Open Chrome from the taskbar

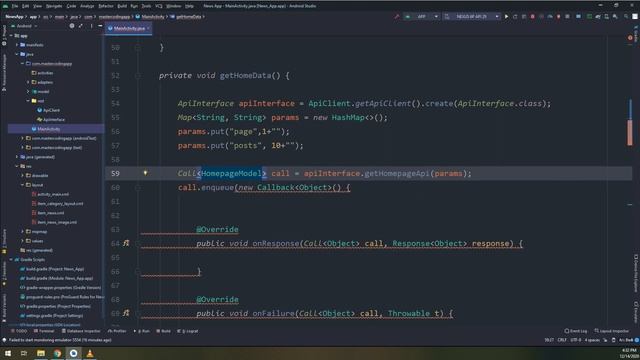(57, 353)
